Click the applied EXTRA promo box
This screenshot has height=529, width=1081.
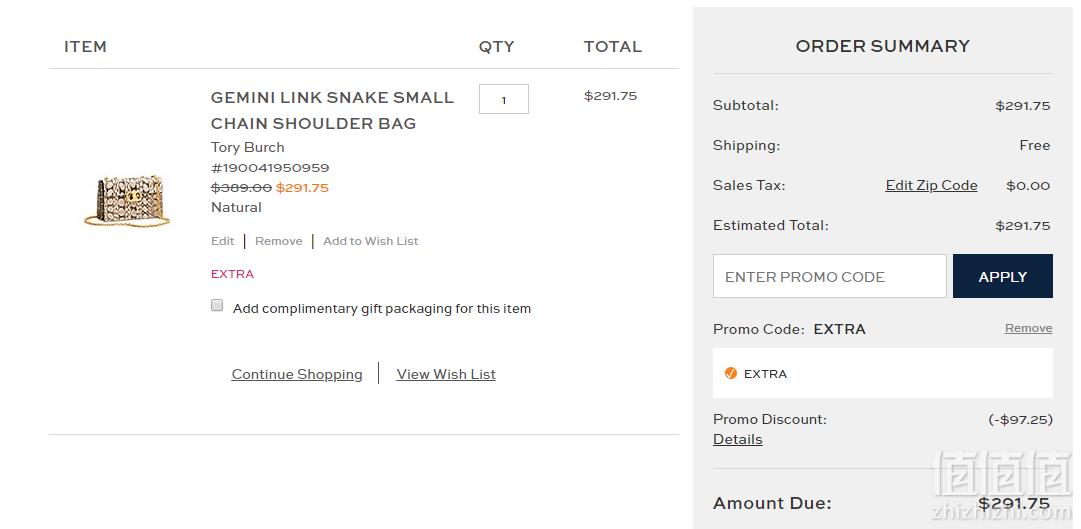(x=882, y=373)
